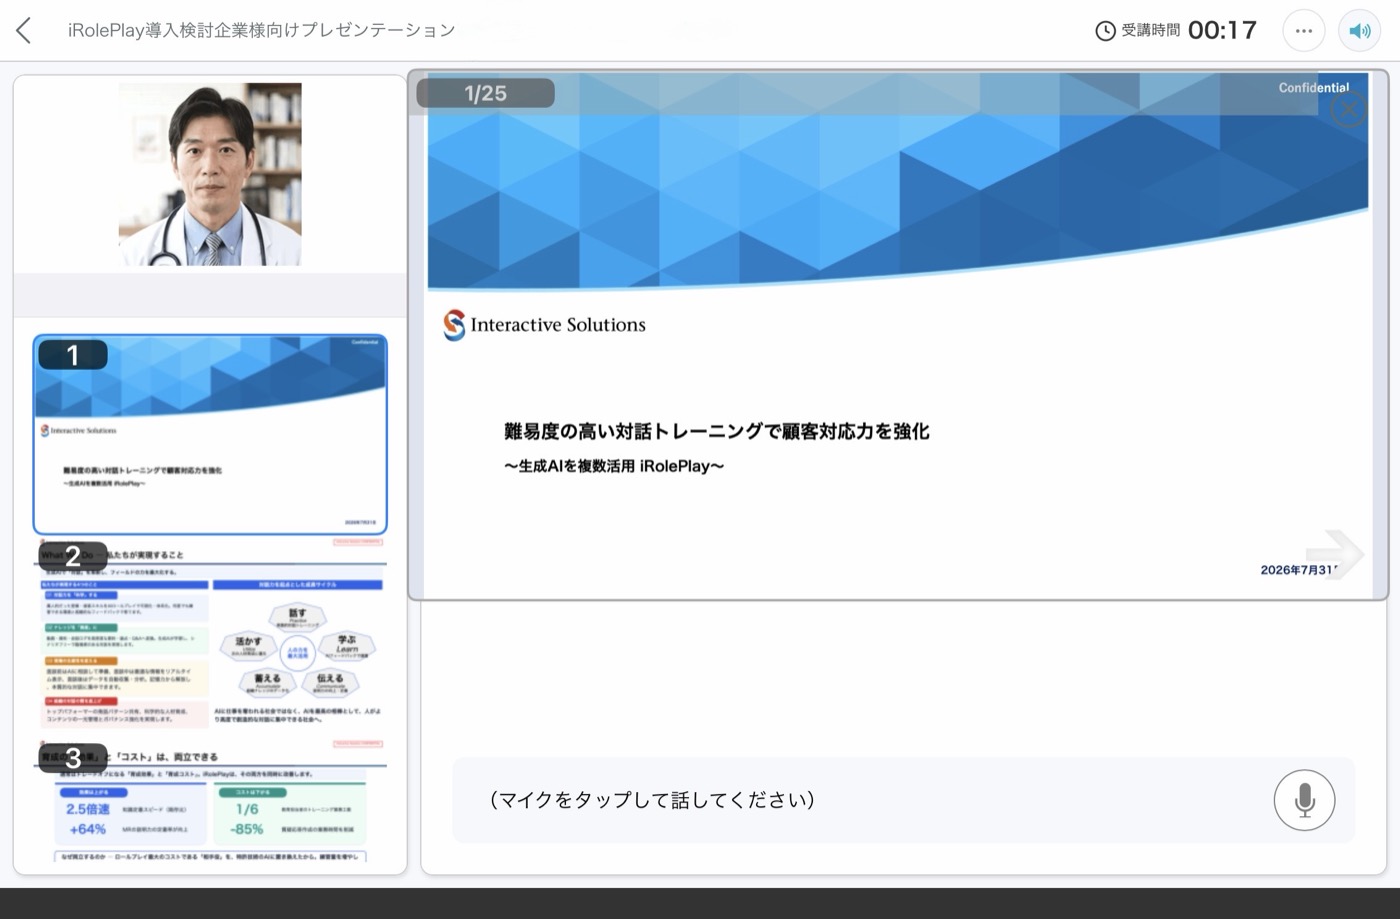Click the iRolePlay presentation title text
The image size is (1400, 919).
pyautogui.click(x=262, y=31)
